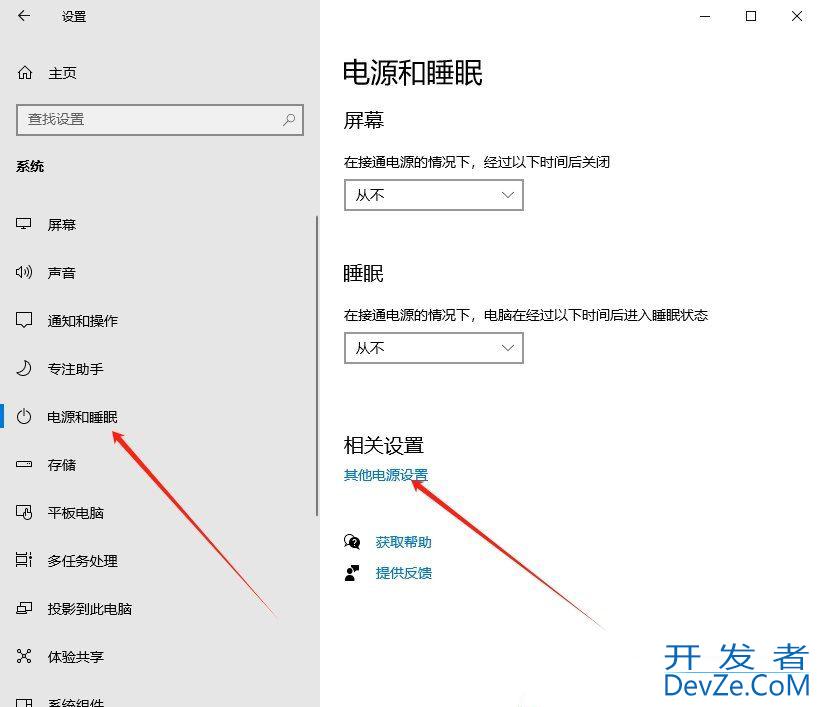Click the 睡眠 section heading
820x707 pixels.
point(363,273)
